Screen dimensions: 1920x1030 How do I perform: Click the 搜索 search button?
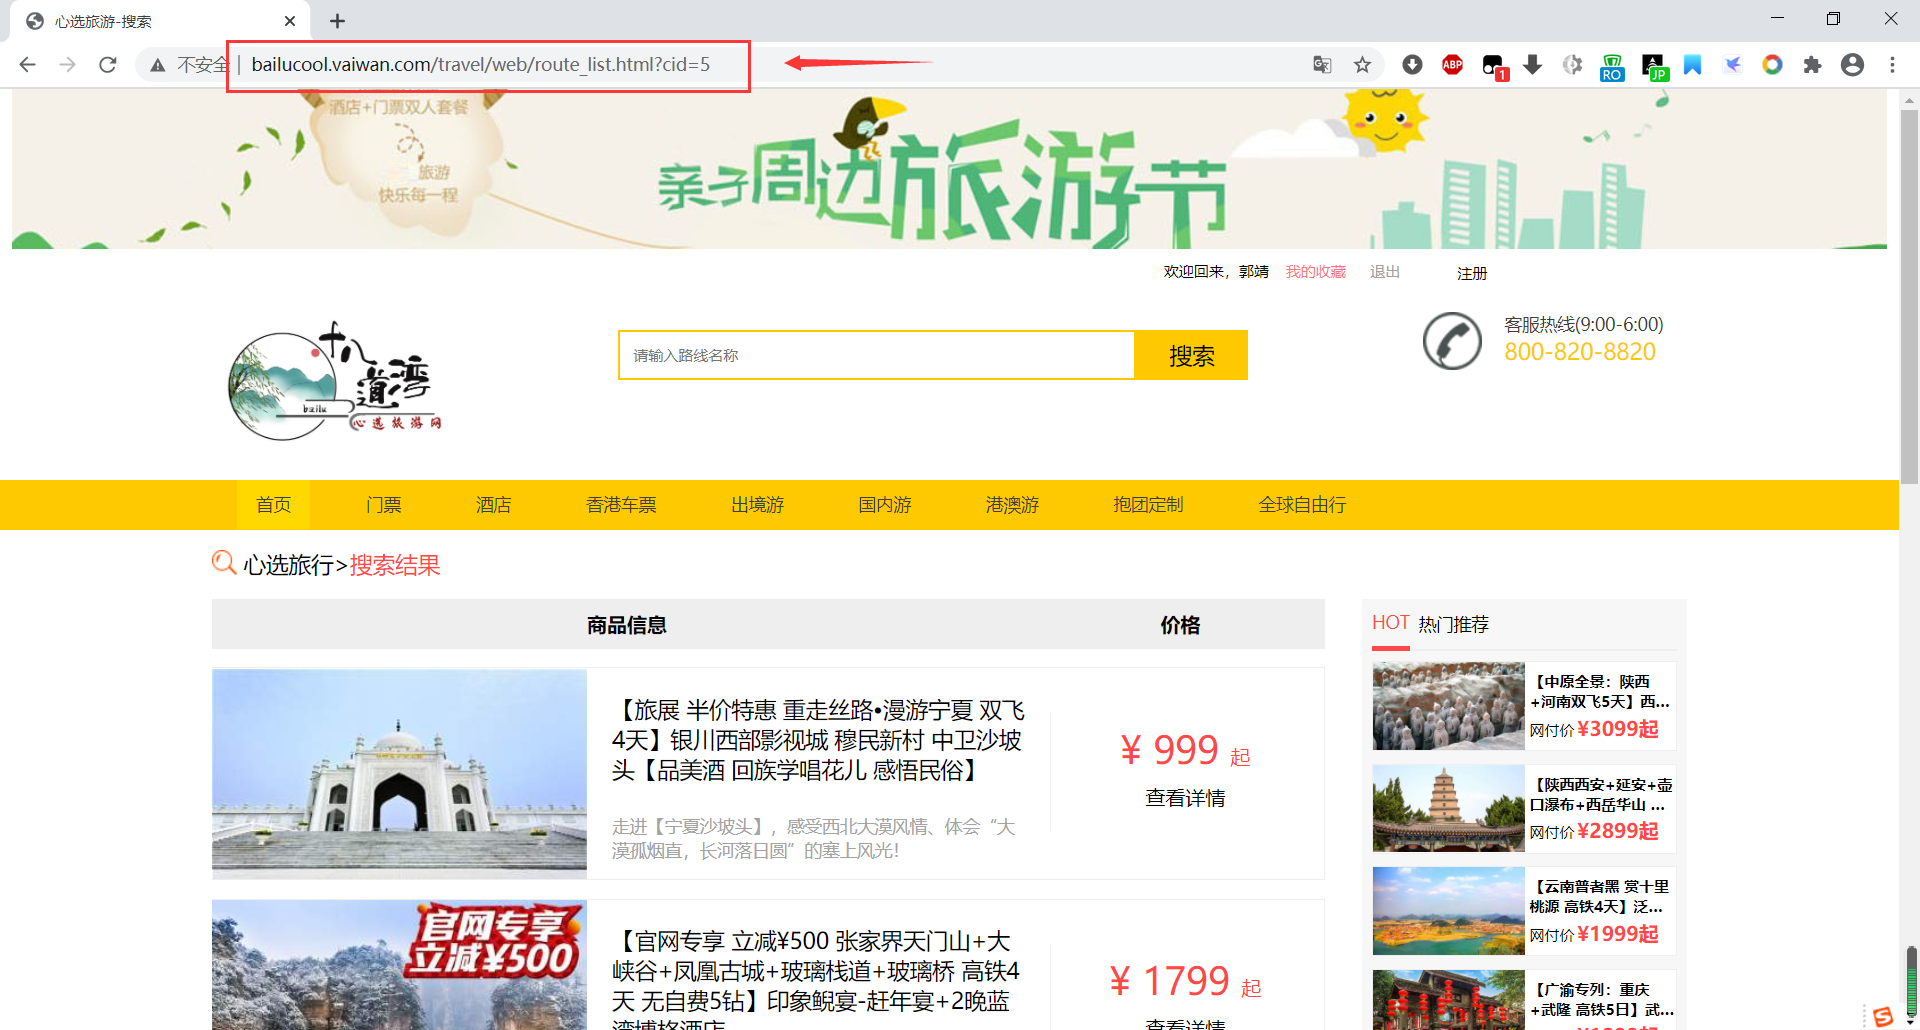(1190, 355)
